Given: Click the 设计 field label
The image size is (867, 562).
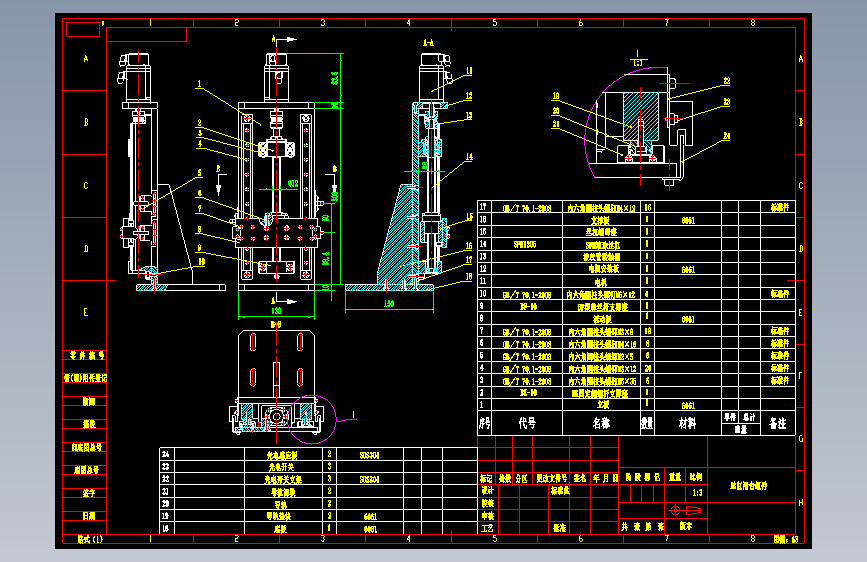Looking at the screenshot, I should [x=487, y=491].
